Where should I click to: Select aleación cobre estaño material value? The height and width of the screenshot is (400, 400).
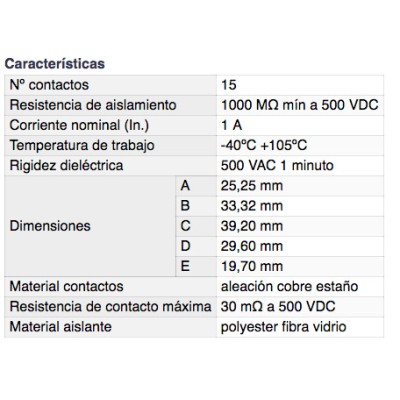pos(289,286)
